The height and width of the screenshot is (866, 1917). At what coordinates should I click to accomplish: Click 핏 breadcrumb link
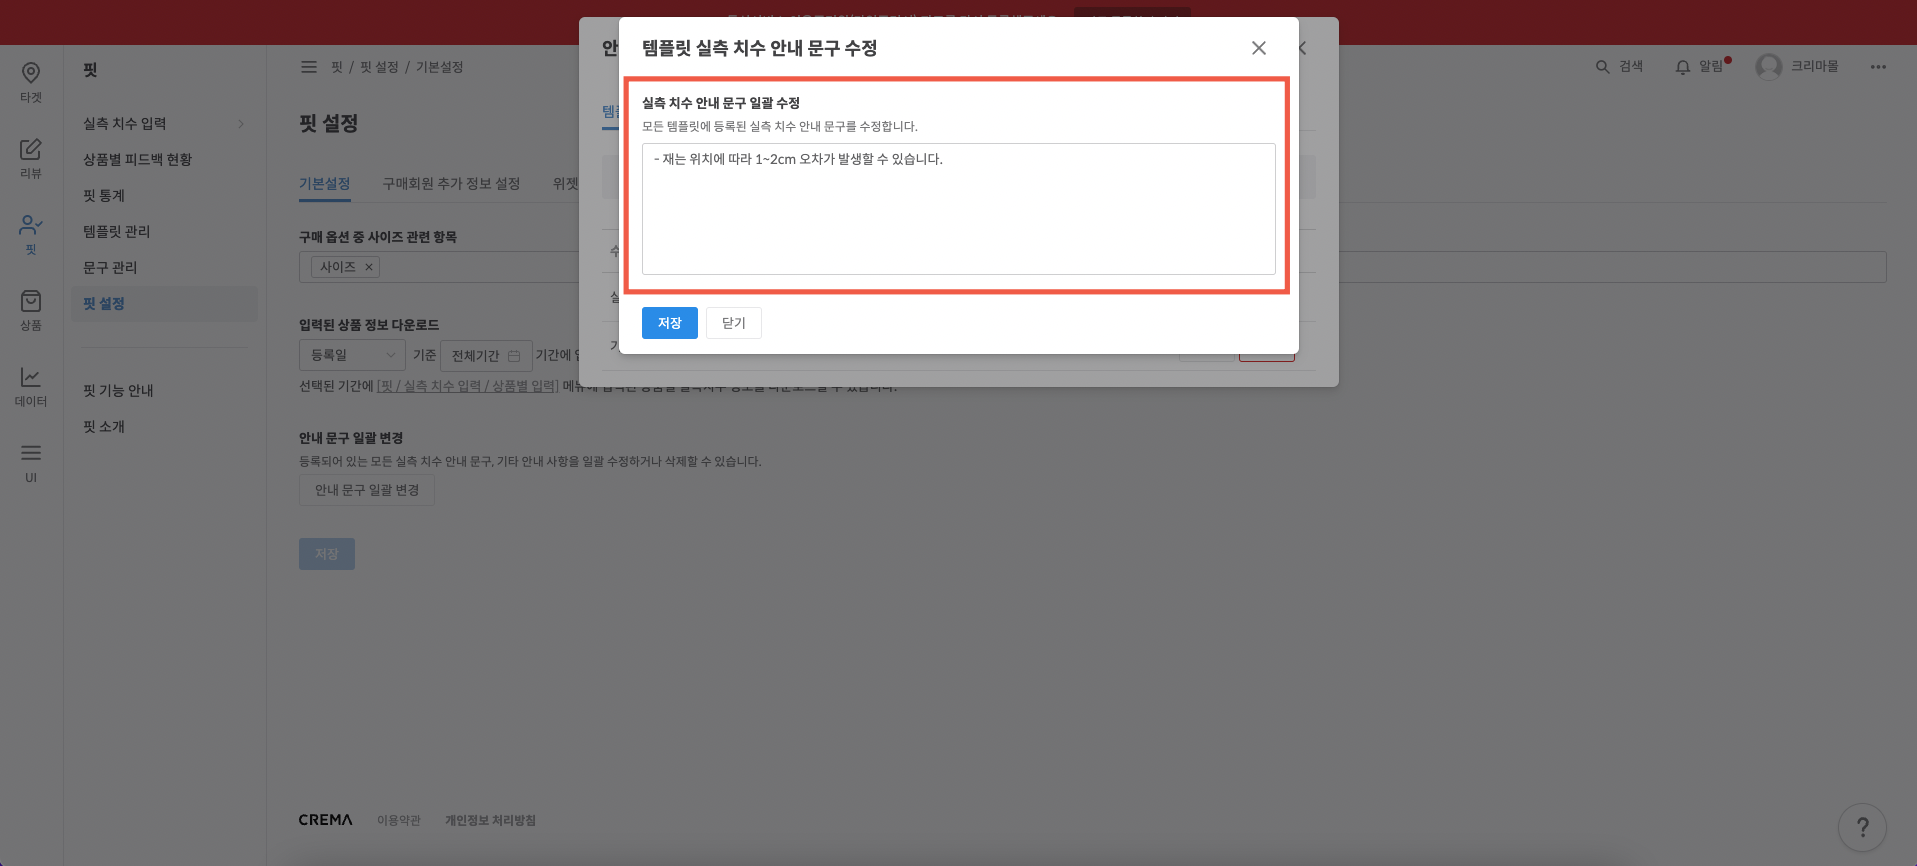pyautogui.click(x=336, y=67)
